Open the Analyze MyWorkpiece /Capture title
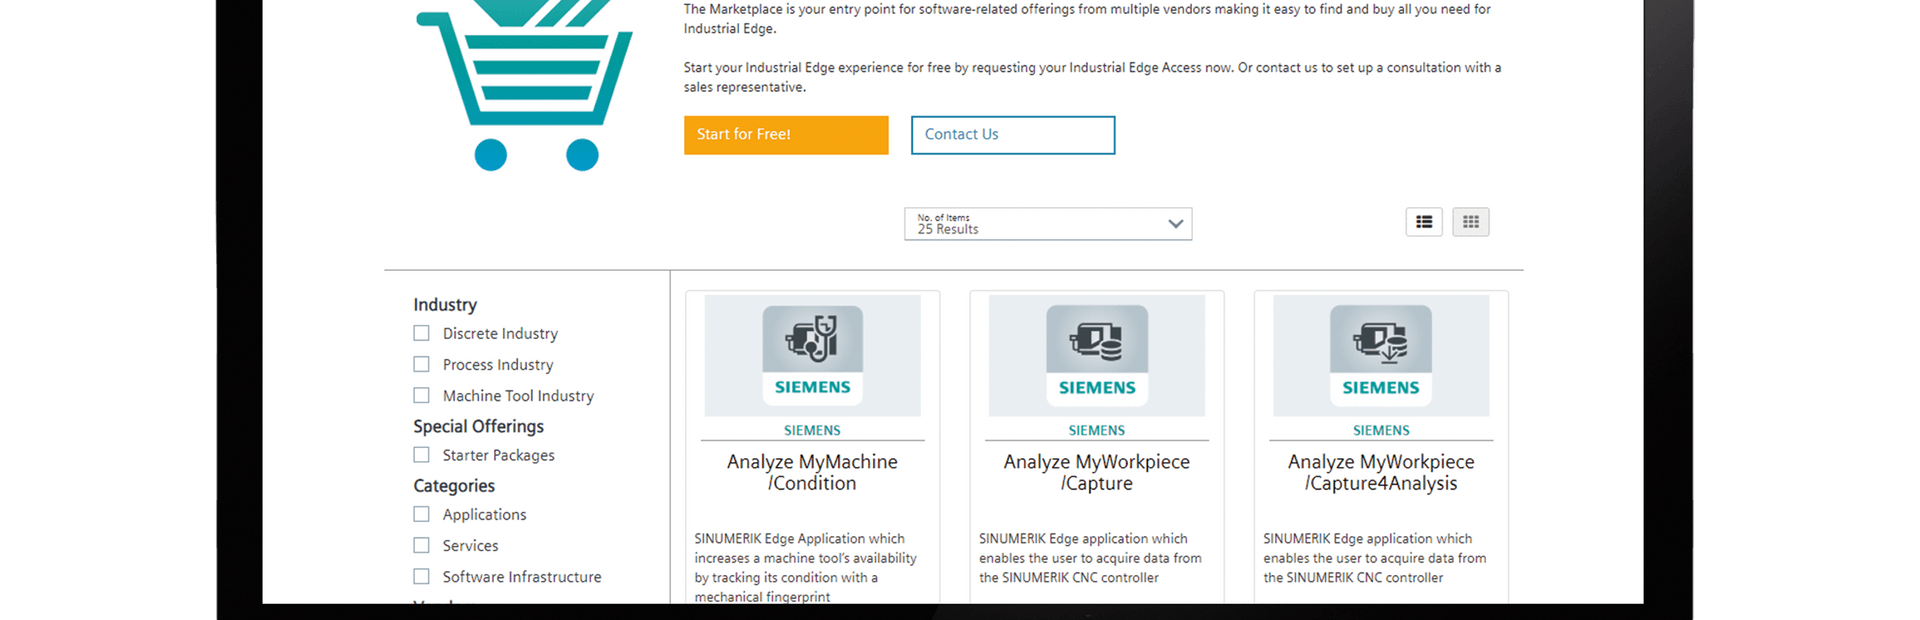The image size is (1920, 620). pyautogui.click(x=1097, y=472)
